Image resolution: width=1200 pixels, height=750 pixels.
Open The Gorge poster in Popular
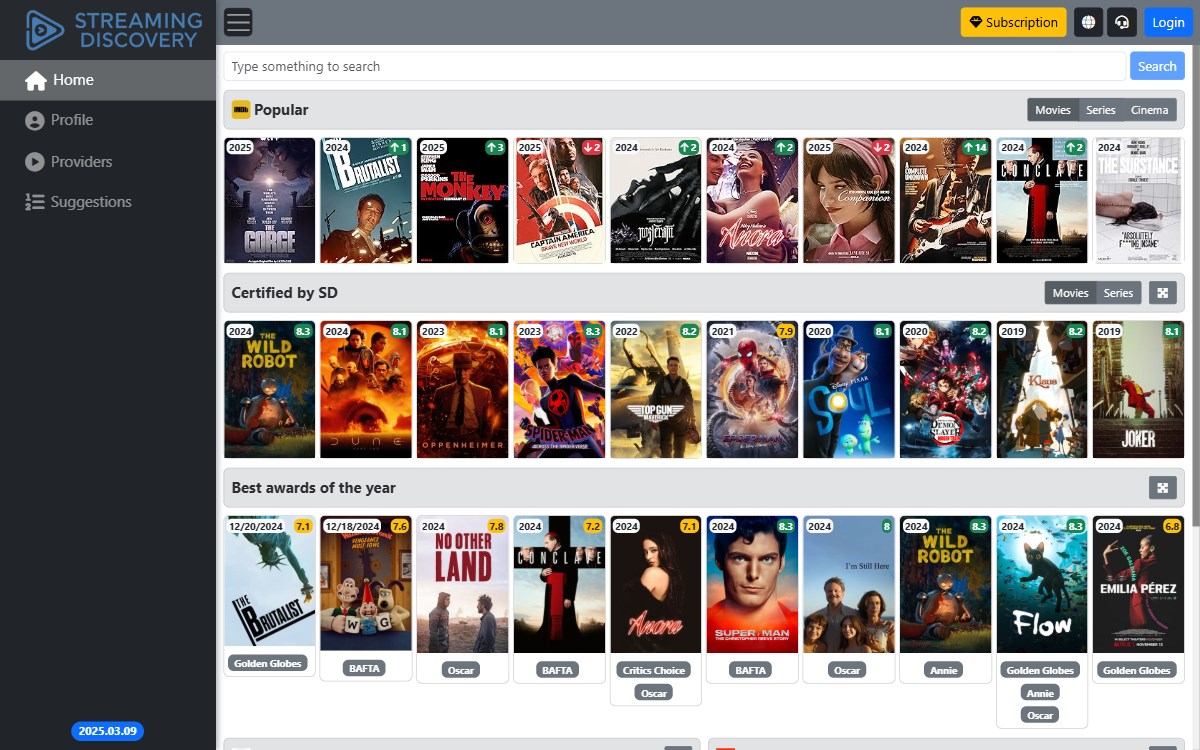coord(270,201)
